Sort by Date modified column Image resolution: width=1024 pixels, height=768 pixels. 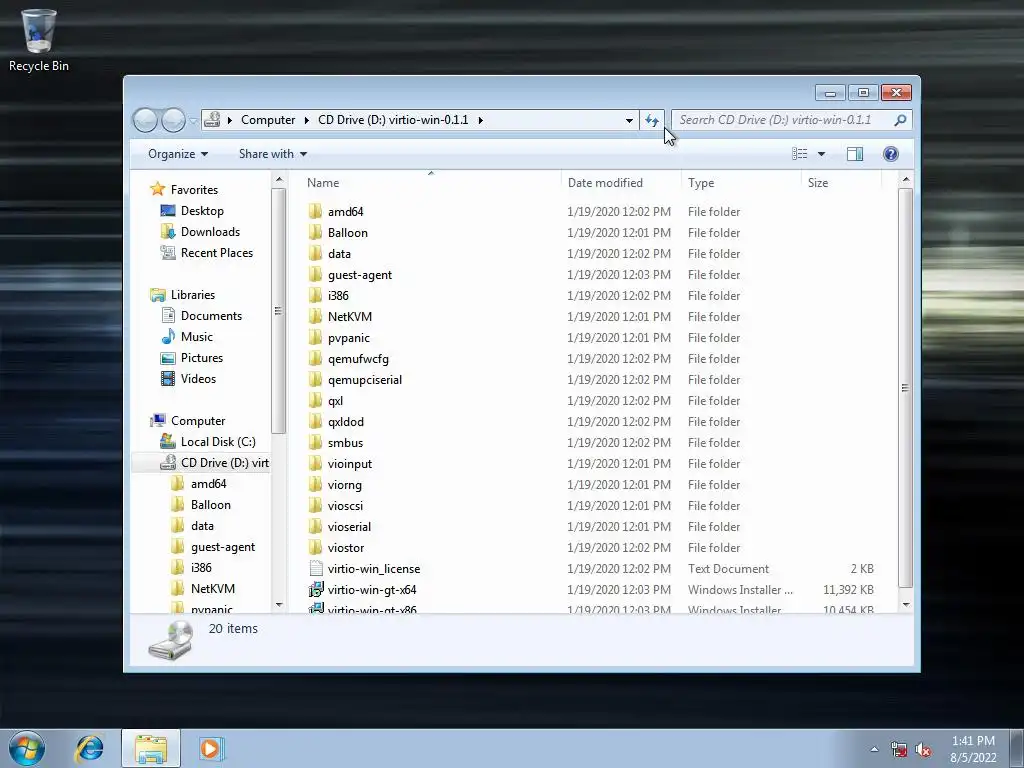click(x=621, y=182)
